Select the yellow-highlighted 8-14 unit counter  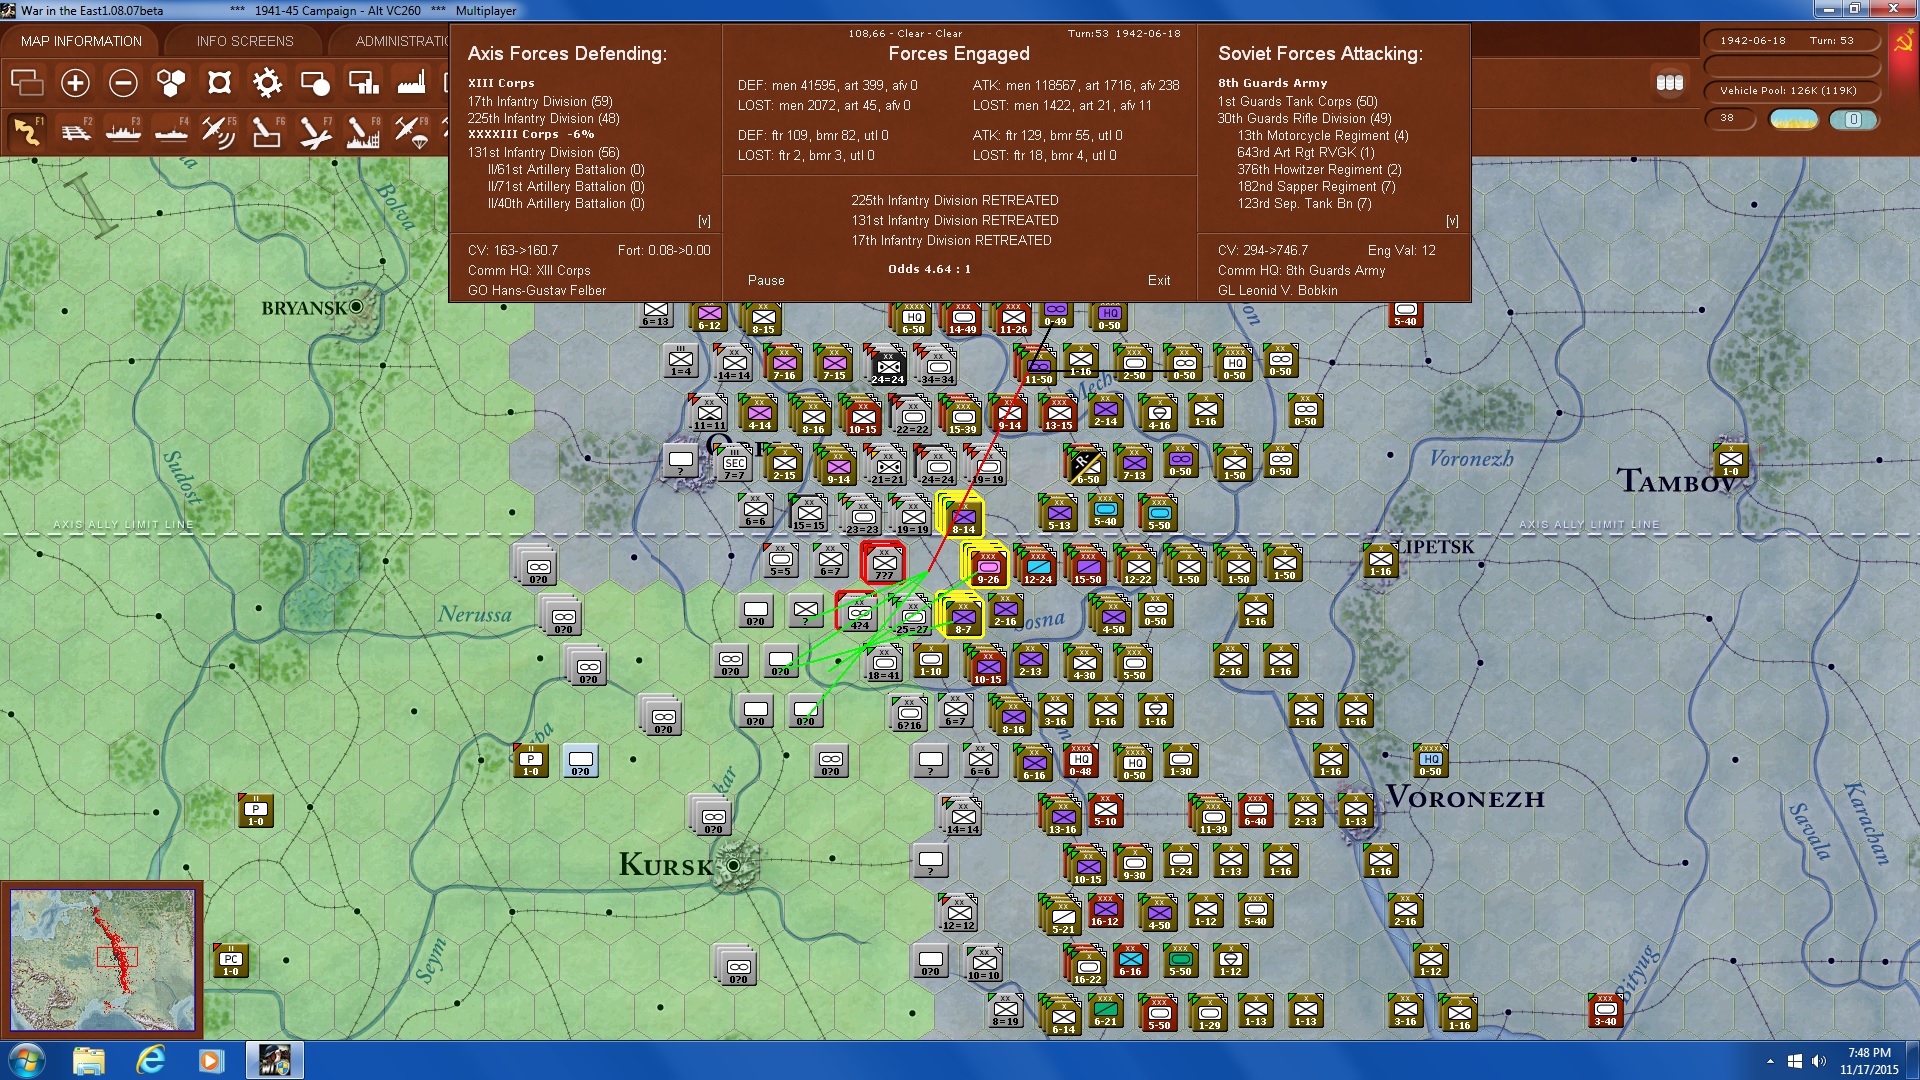pos(963,518)
